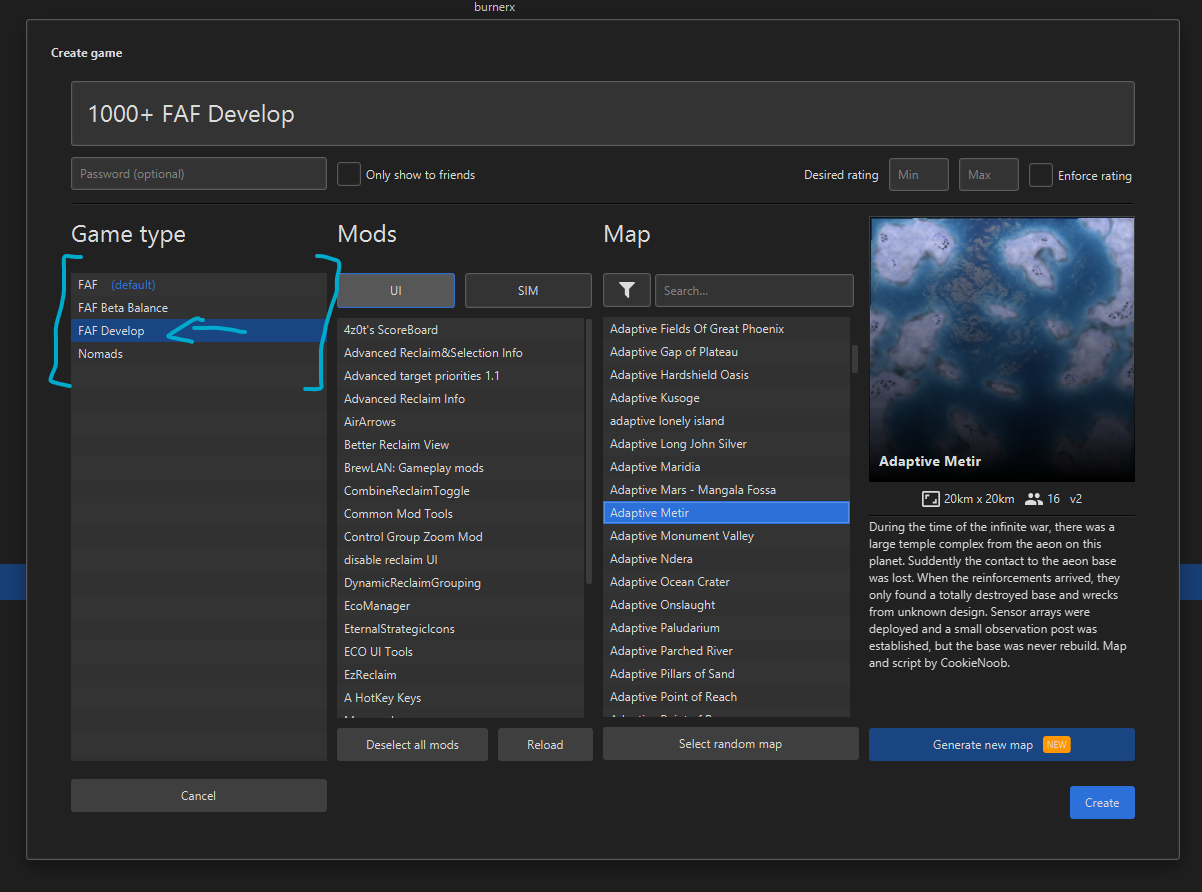This screenshot has height=892, width=1202.
Task: Select ECO UI Tools mod
Action: [x=460, y=652]
